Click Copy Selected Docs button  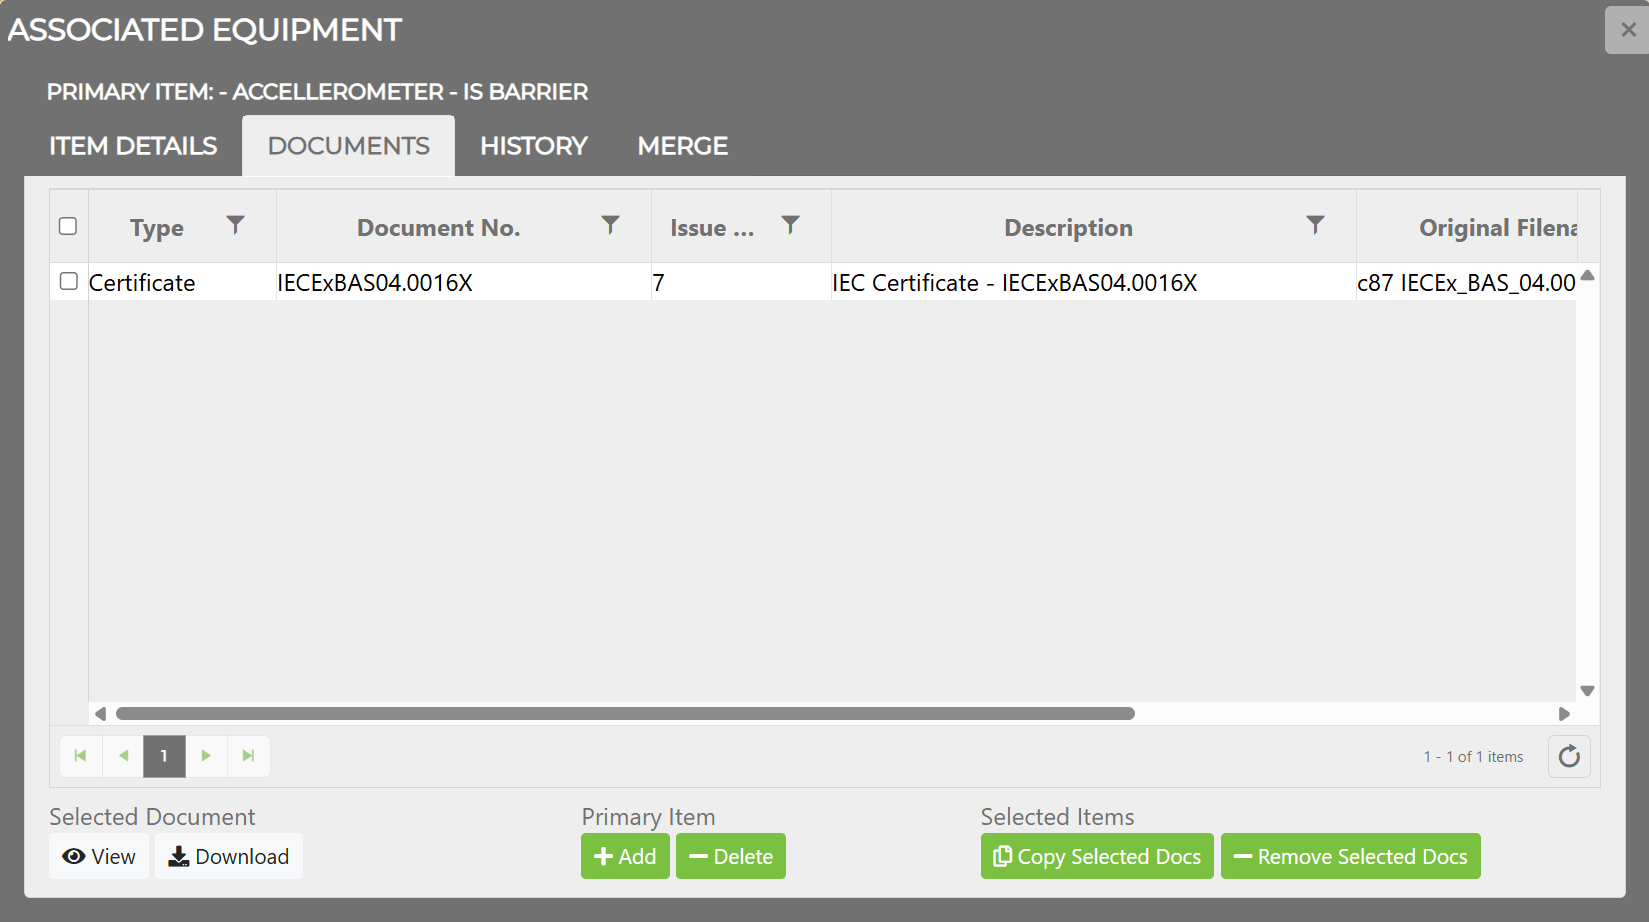pos(1097,857)
